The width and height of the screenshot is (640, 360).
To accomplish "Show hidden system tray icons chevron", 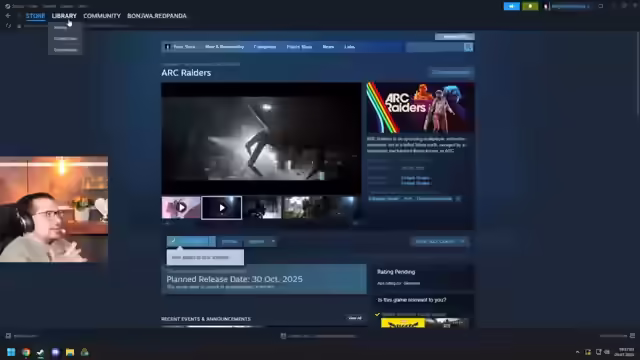I will pyautogui.click(x=577, y=352).
